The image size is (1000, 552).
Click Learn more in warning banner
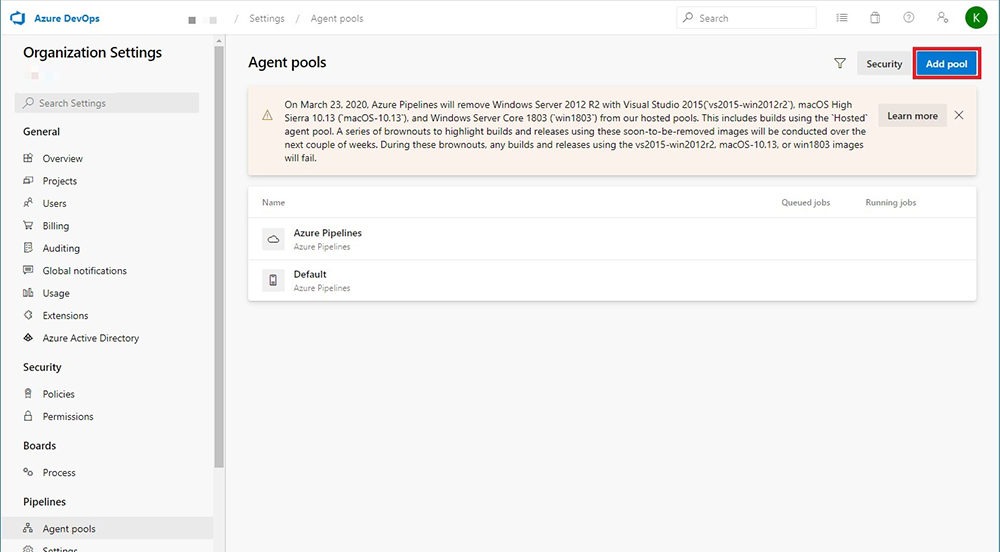(912, 115)
